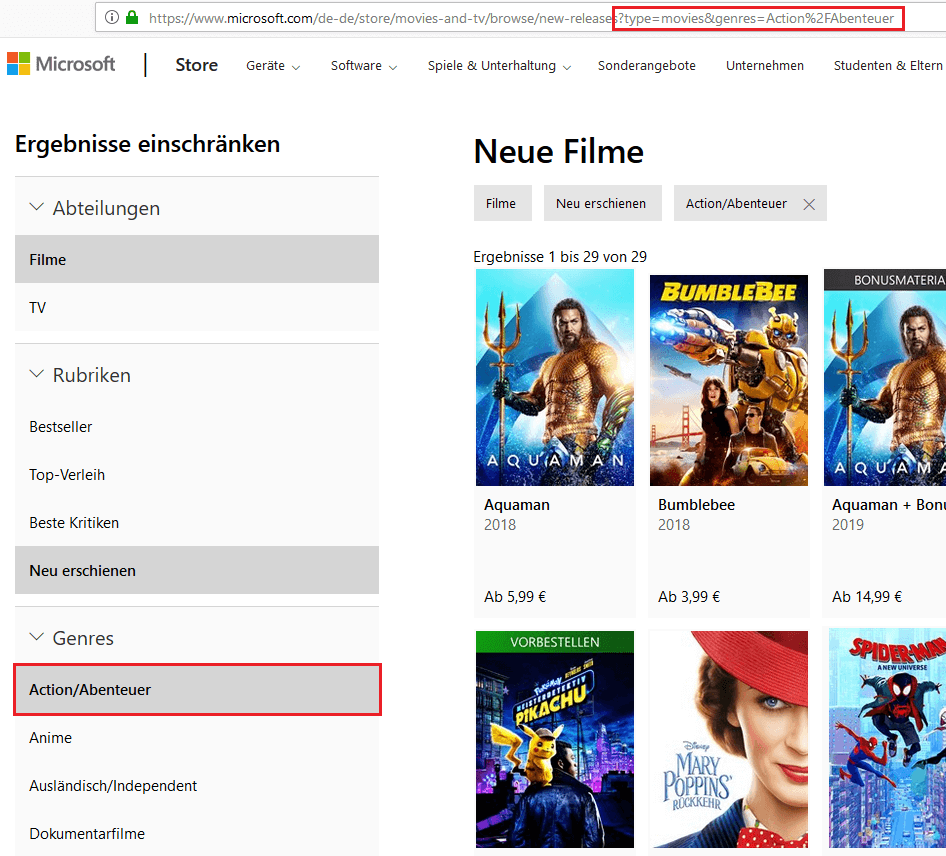Select the Filme department filter
The height and width of the screenshot is (856, 946).
coord(197,259)
